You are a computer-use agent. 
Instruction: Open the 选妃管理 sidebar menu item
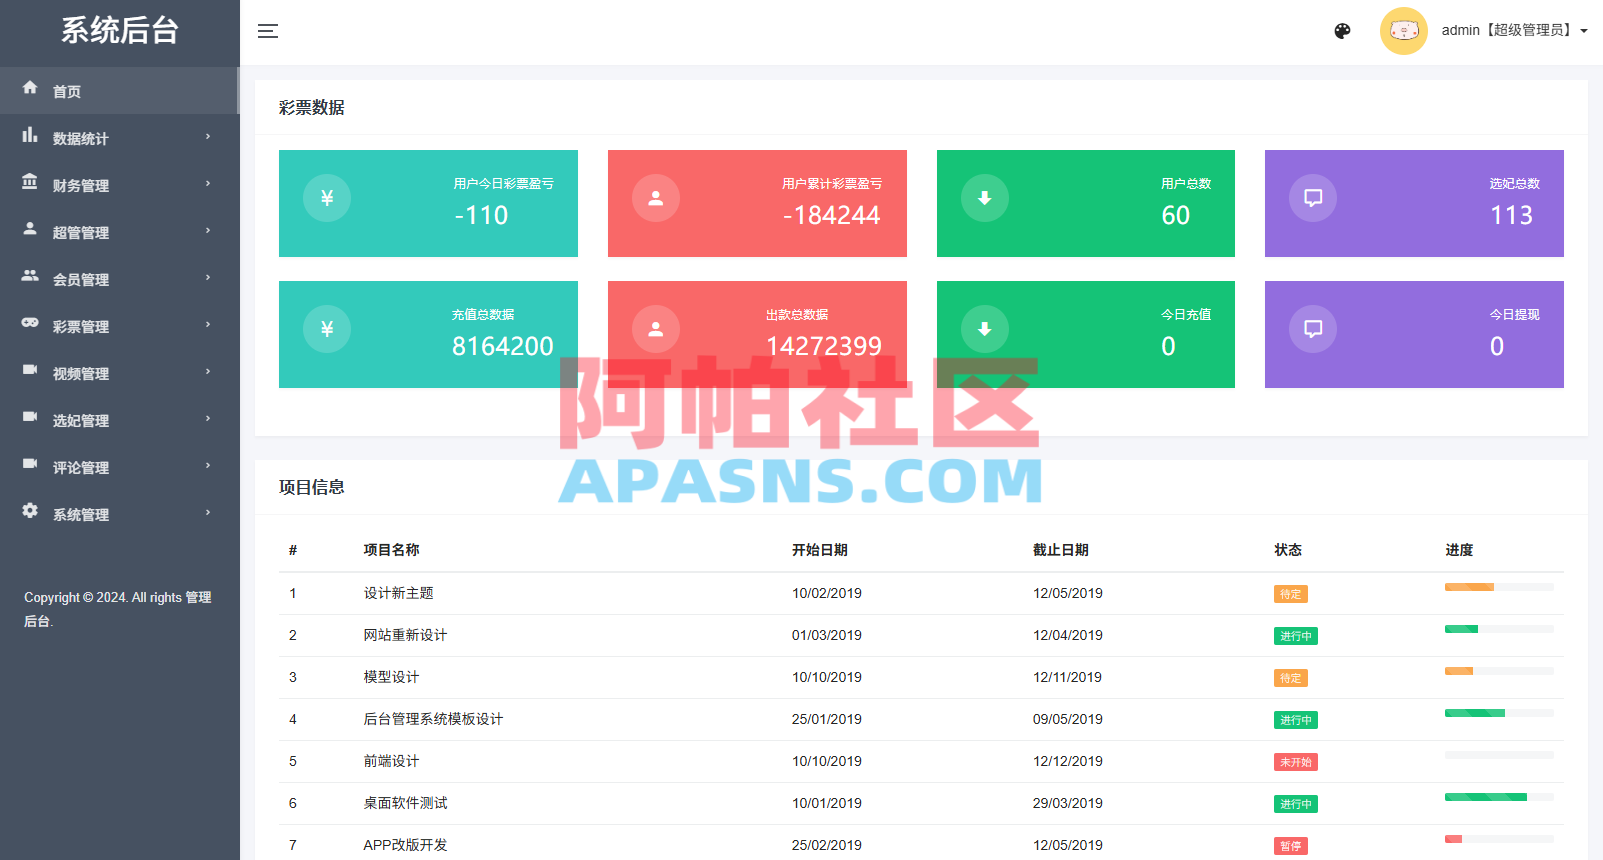(119, 420)
